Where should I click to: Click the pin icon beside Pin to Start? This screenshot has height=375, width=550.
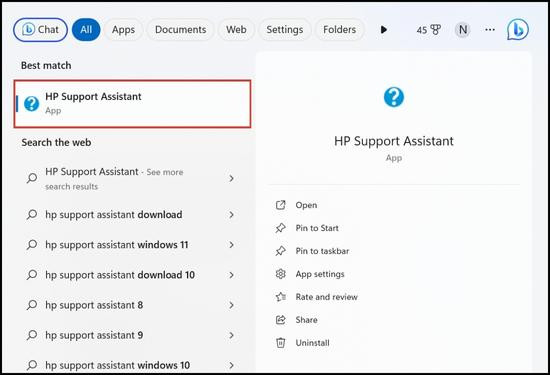click(281, 228)
